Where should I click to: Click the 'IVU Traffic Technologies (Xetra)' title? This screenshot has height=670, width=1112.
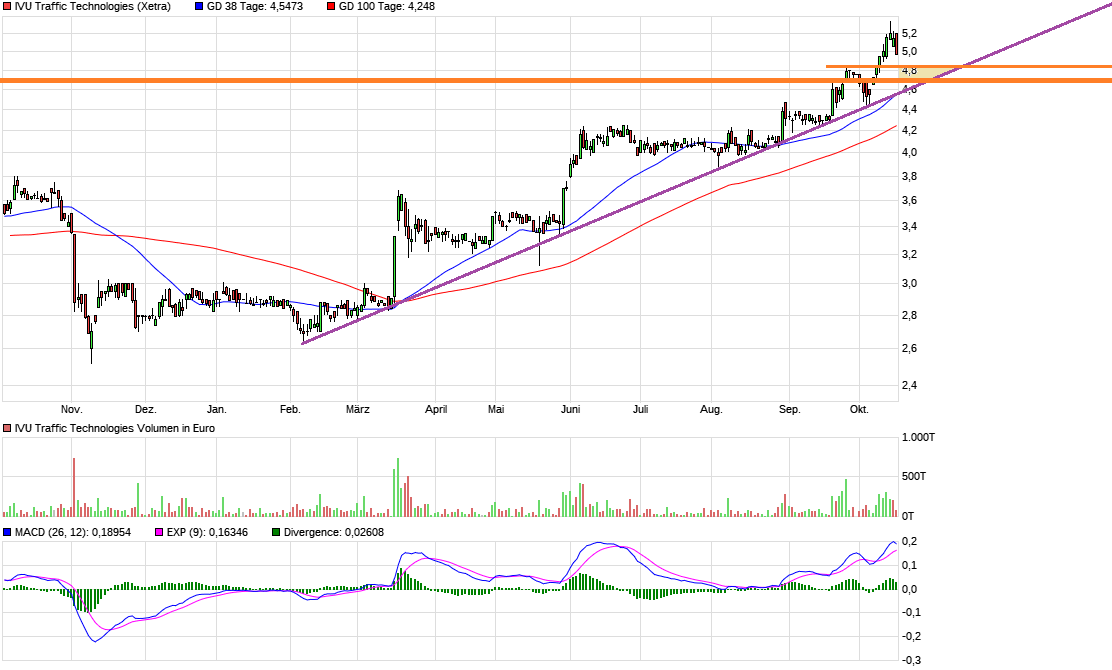coord(93,6)
